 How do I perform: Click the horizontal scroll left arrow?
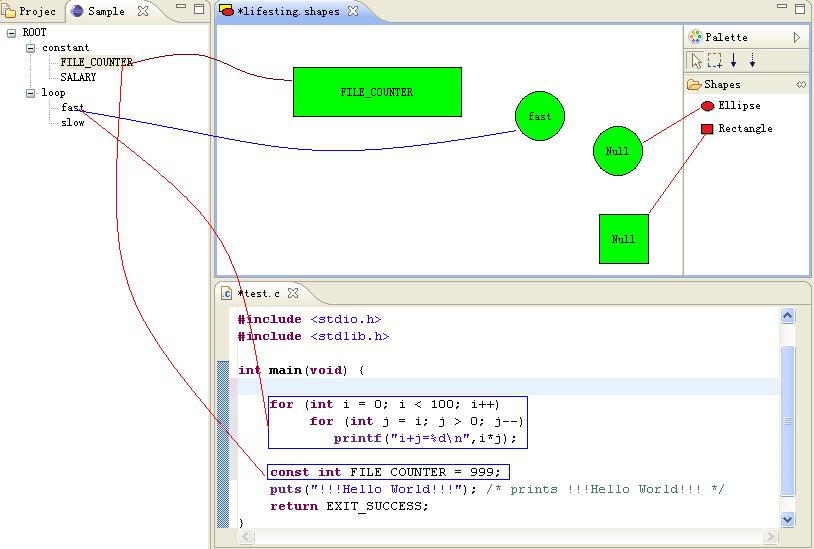(x=246, y=537)
